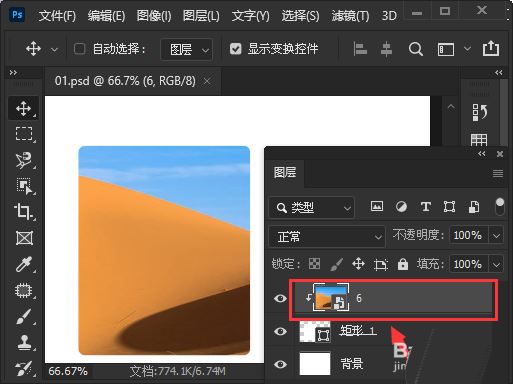
Task: Hide the 背景 layer eye icon
Action: click(x=280, y=364)
